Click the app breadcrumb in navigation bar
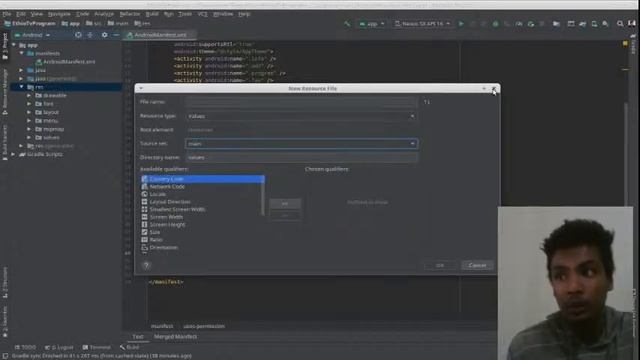 (x=71, y=24)
